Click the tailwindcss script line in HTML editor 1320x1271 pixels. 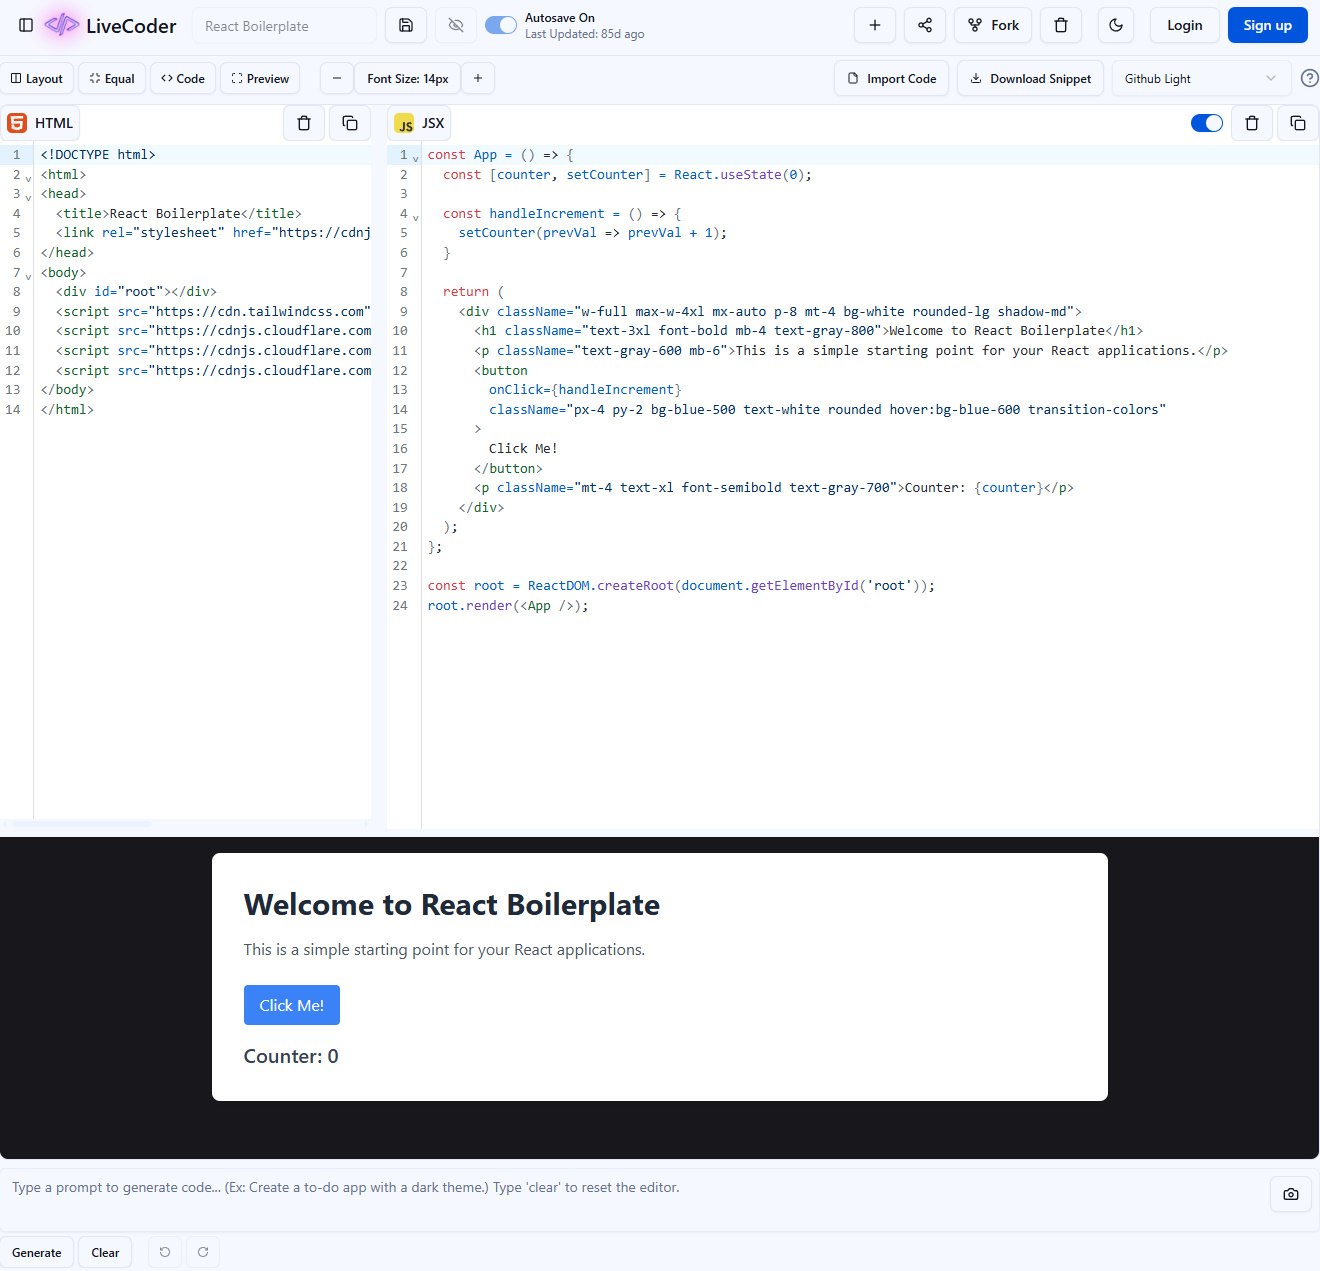coord(213,311)
